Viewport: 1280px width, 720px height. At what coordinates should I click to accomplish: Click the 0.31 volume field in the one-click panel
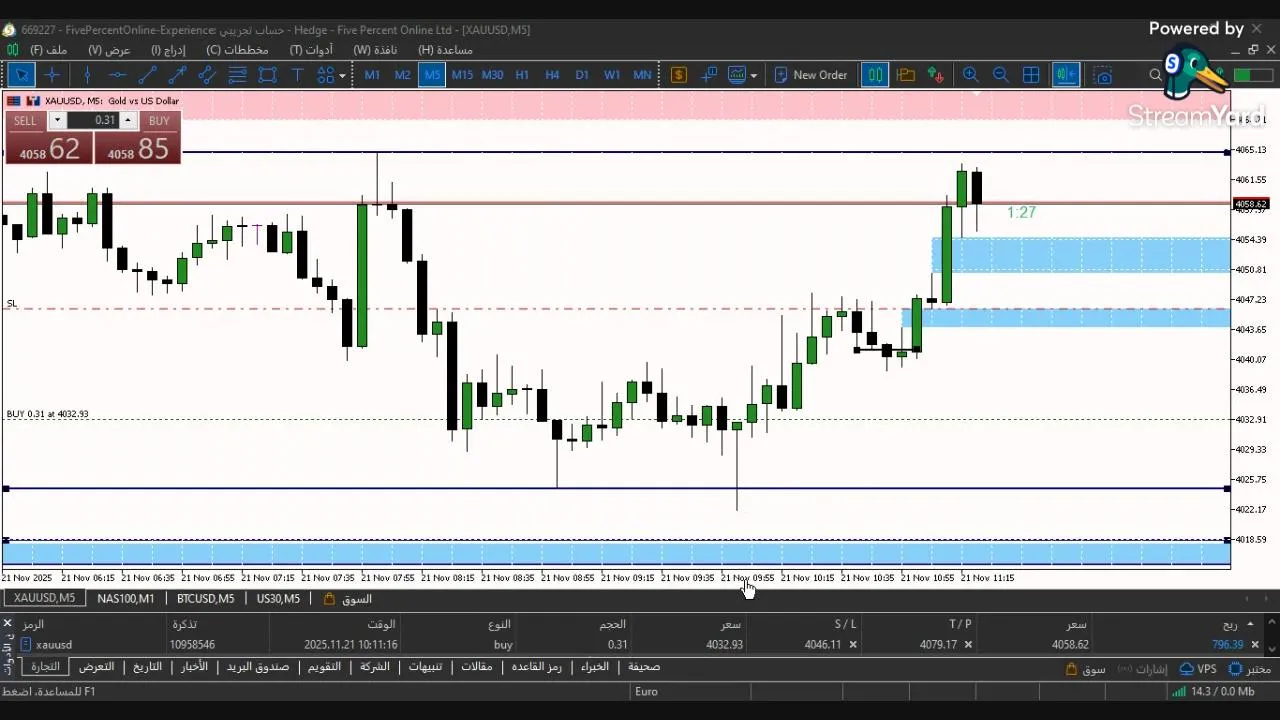click(93, 120)
